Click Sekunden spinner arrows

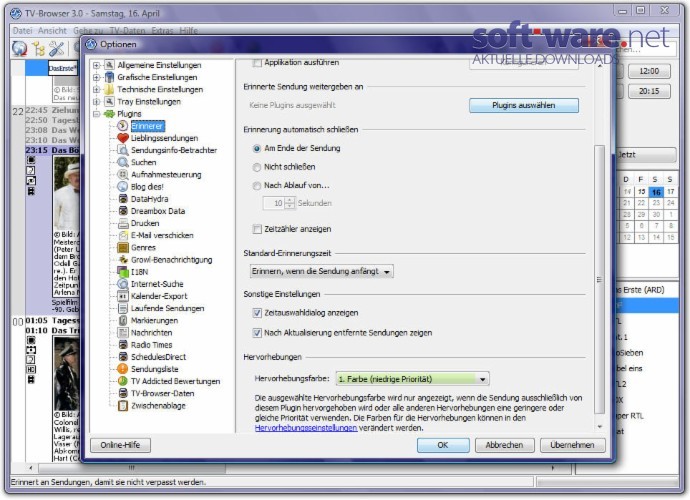point(290,203)
